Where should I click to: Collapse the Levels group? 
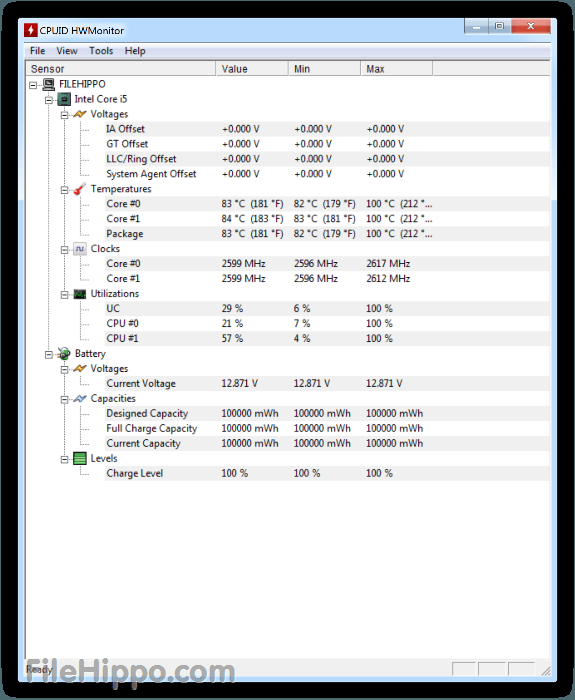pos(65,459)
